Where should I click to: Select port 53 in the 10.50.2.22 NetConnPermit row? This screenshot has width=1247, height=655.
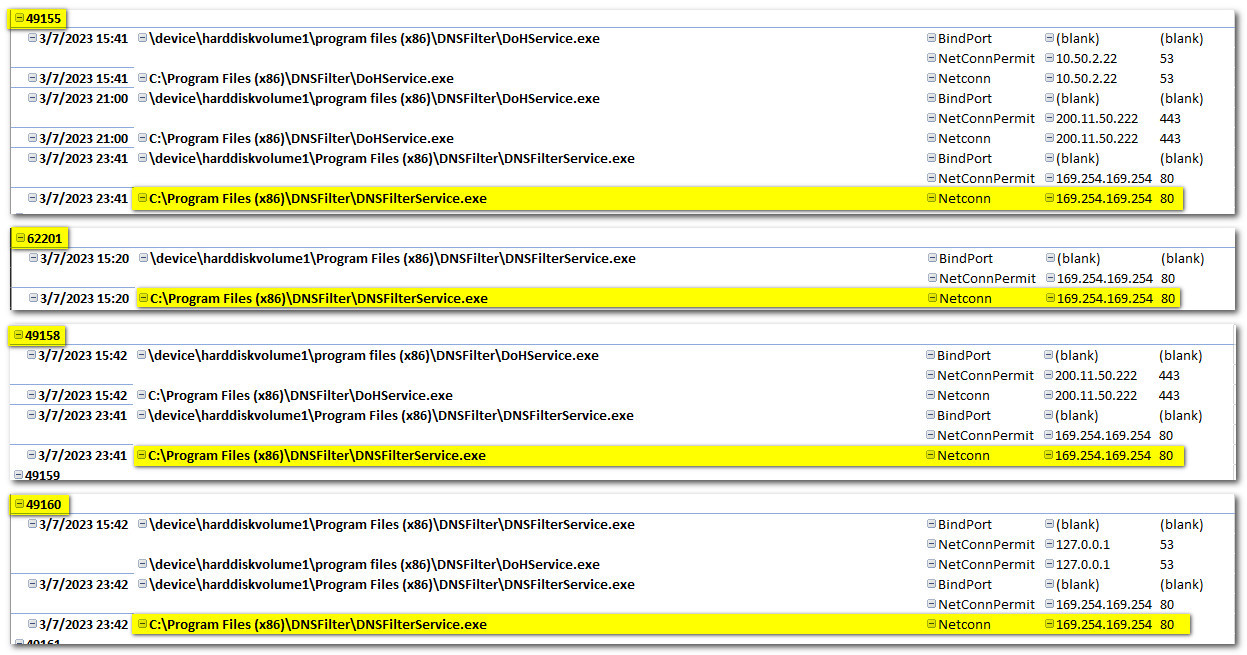1167,58
